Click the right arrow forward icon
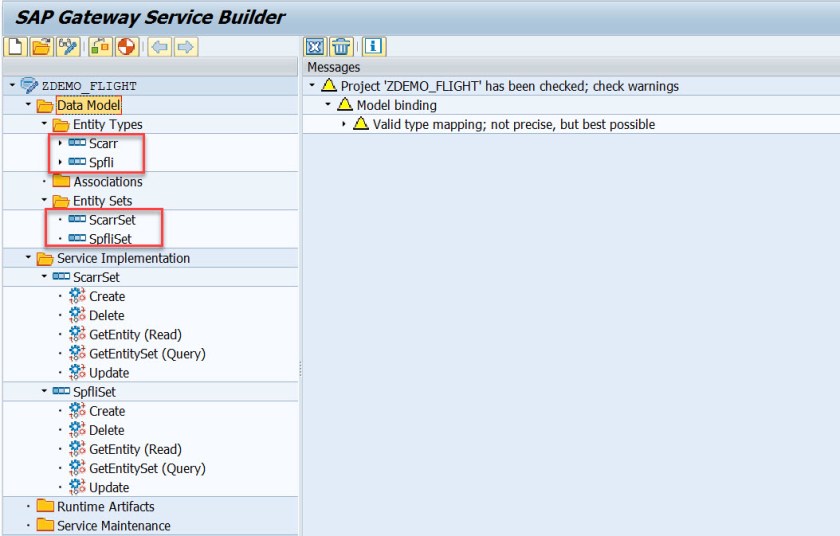The image size is (840, 536). pos(185,47)
